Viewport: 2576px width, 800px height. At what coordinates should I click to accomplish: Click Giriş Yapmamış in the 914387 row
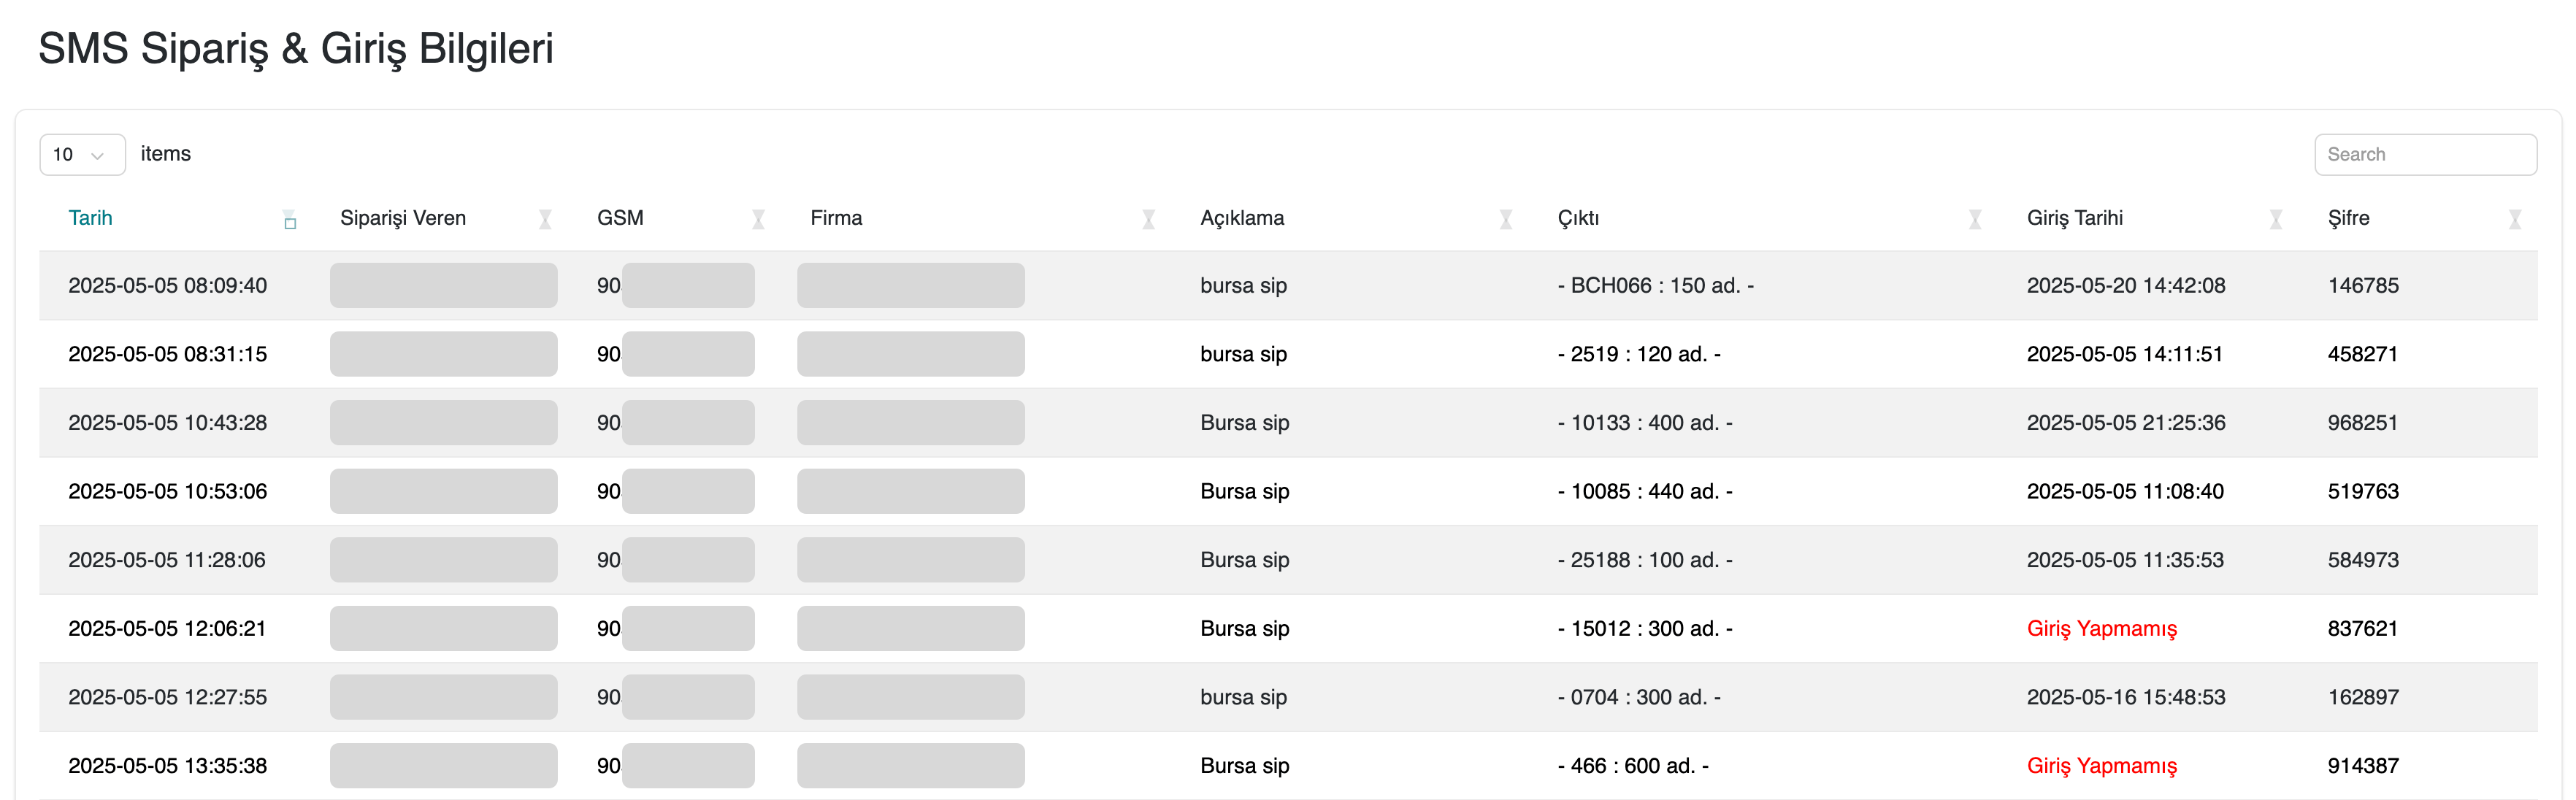click(x=2101, y=766)
